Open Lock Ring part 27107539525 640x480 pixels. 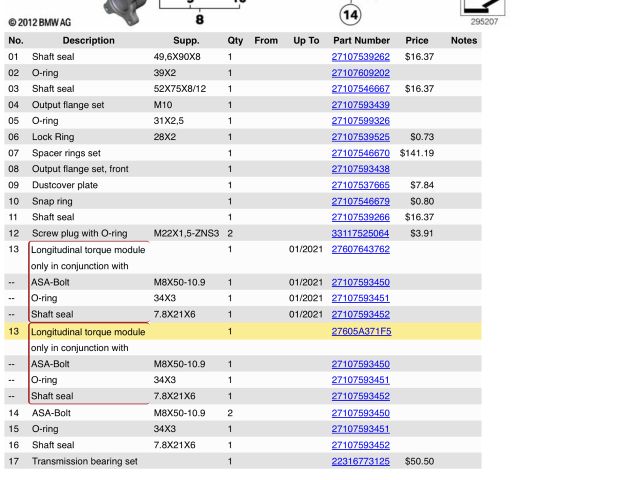[x=360, y=137]
